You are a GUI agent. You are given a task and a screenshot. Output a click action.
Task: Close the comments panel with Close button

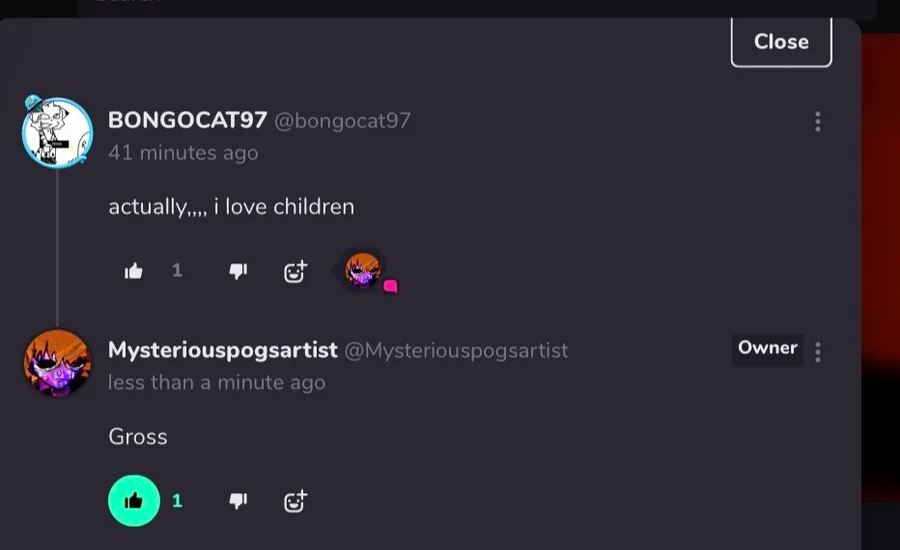(781, 41)
